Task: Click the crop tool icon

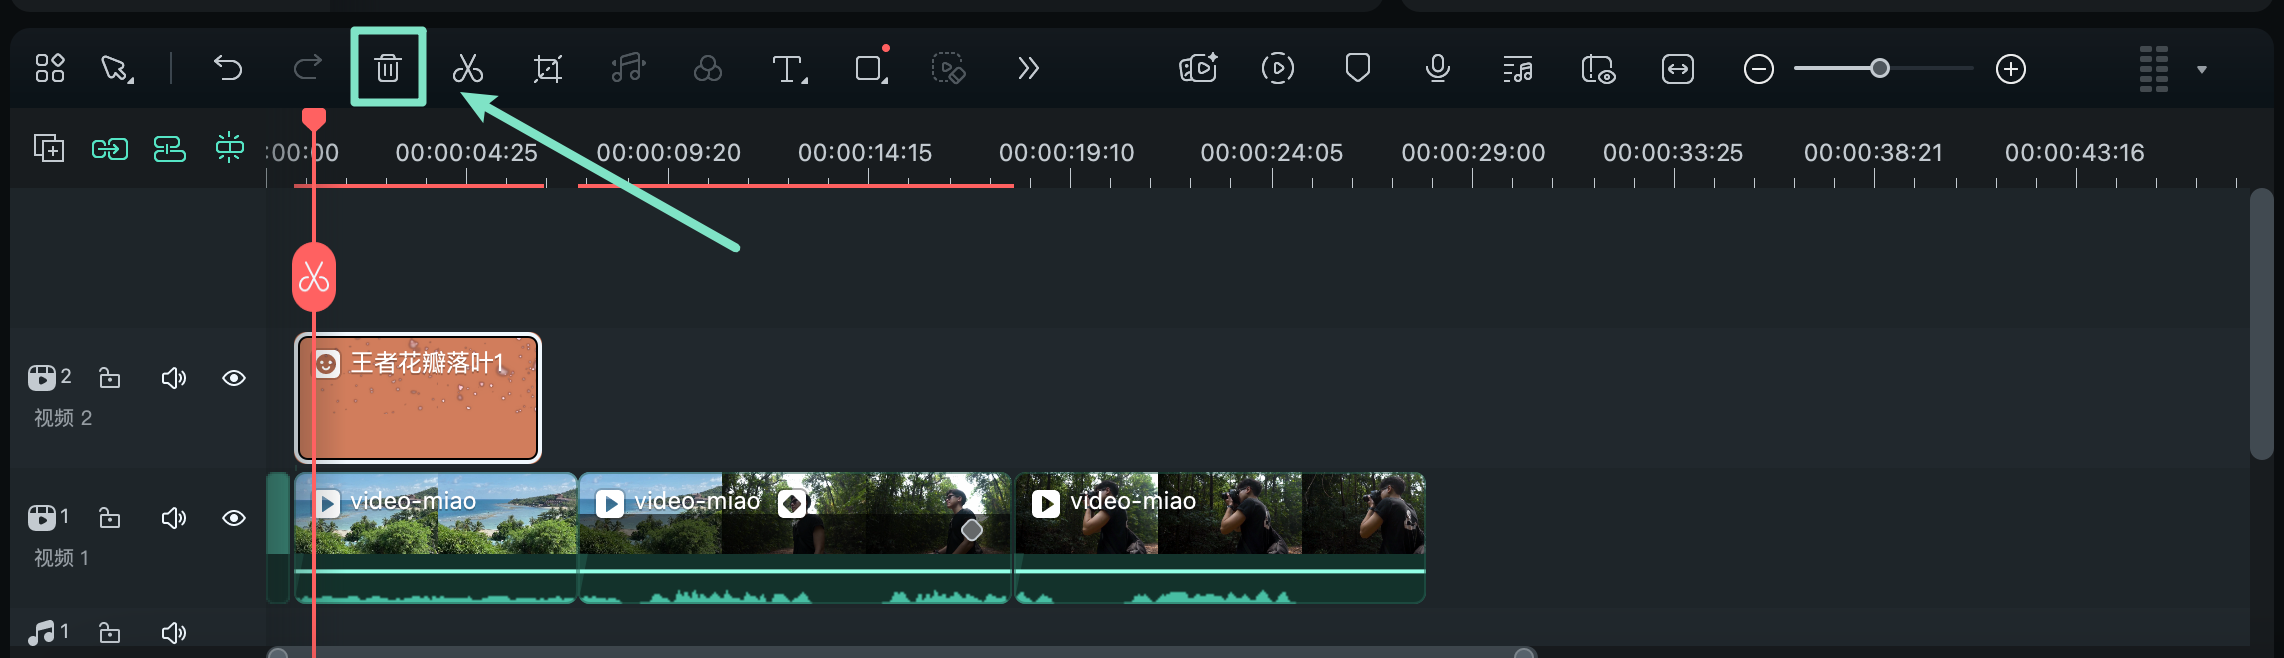Action: (547, 68)
